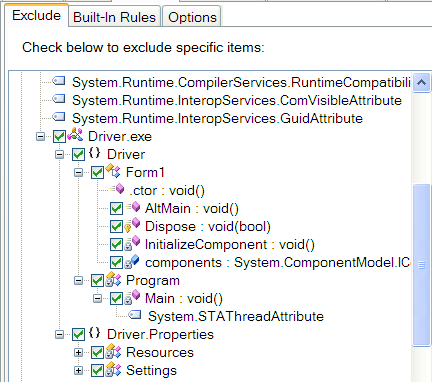Collapse the Driver.Properties node
Image resolution: width=432 pixels, height=382 pixels.
click(59, 334)
